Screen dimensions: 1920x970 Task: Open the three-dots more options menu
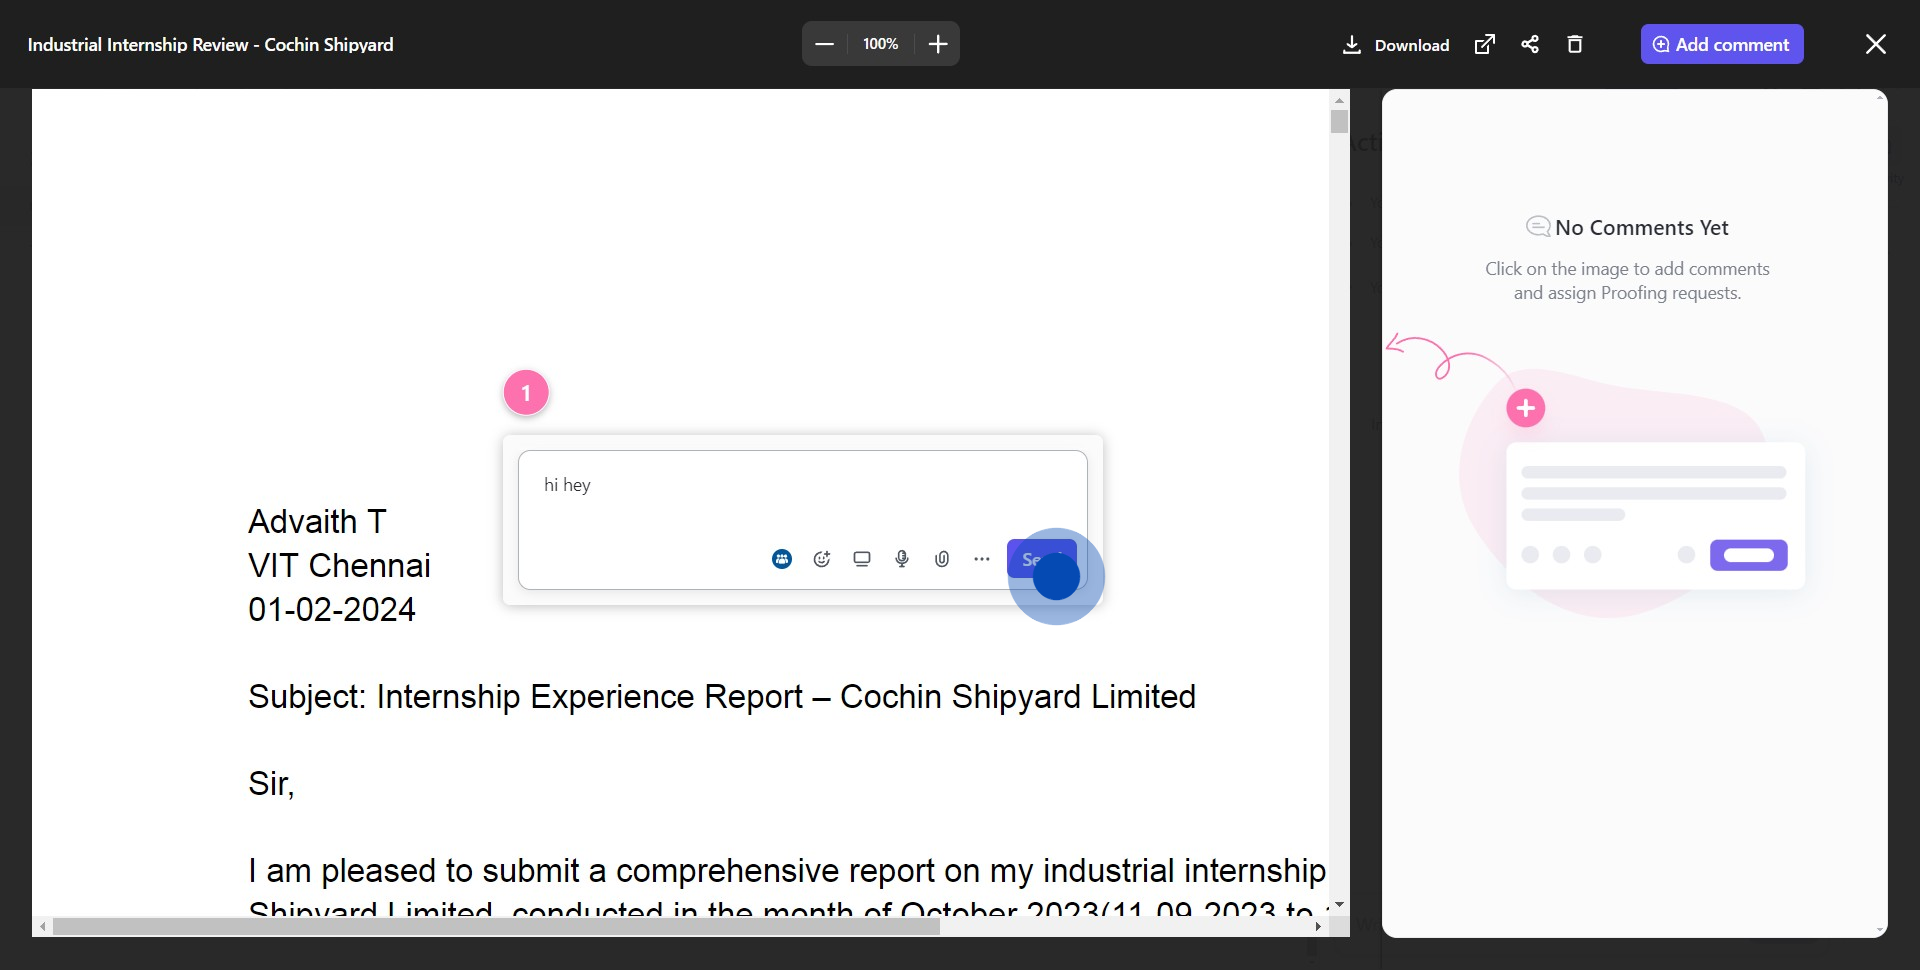pyautogui.click(x=982, y=559)
